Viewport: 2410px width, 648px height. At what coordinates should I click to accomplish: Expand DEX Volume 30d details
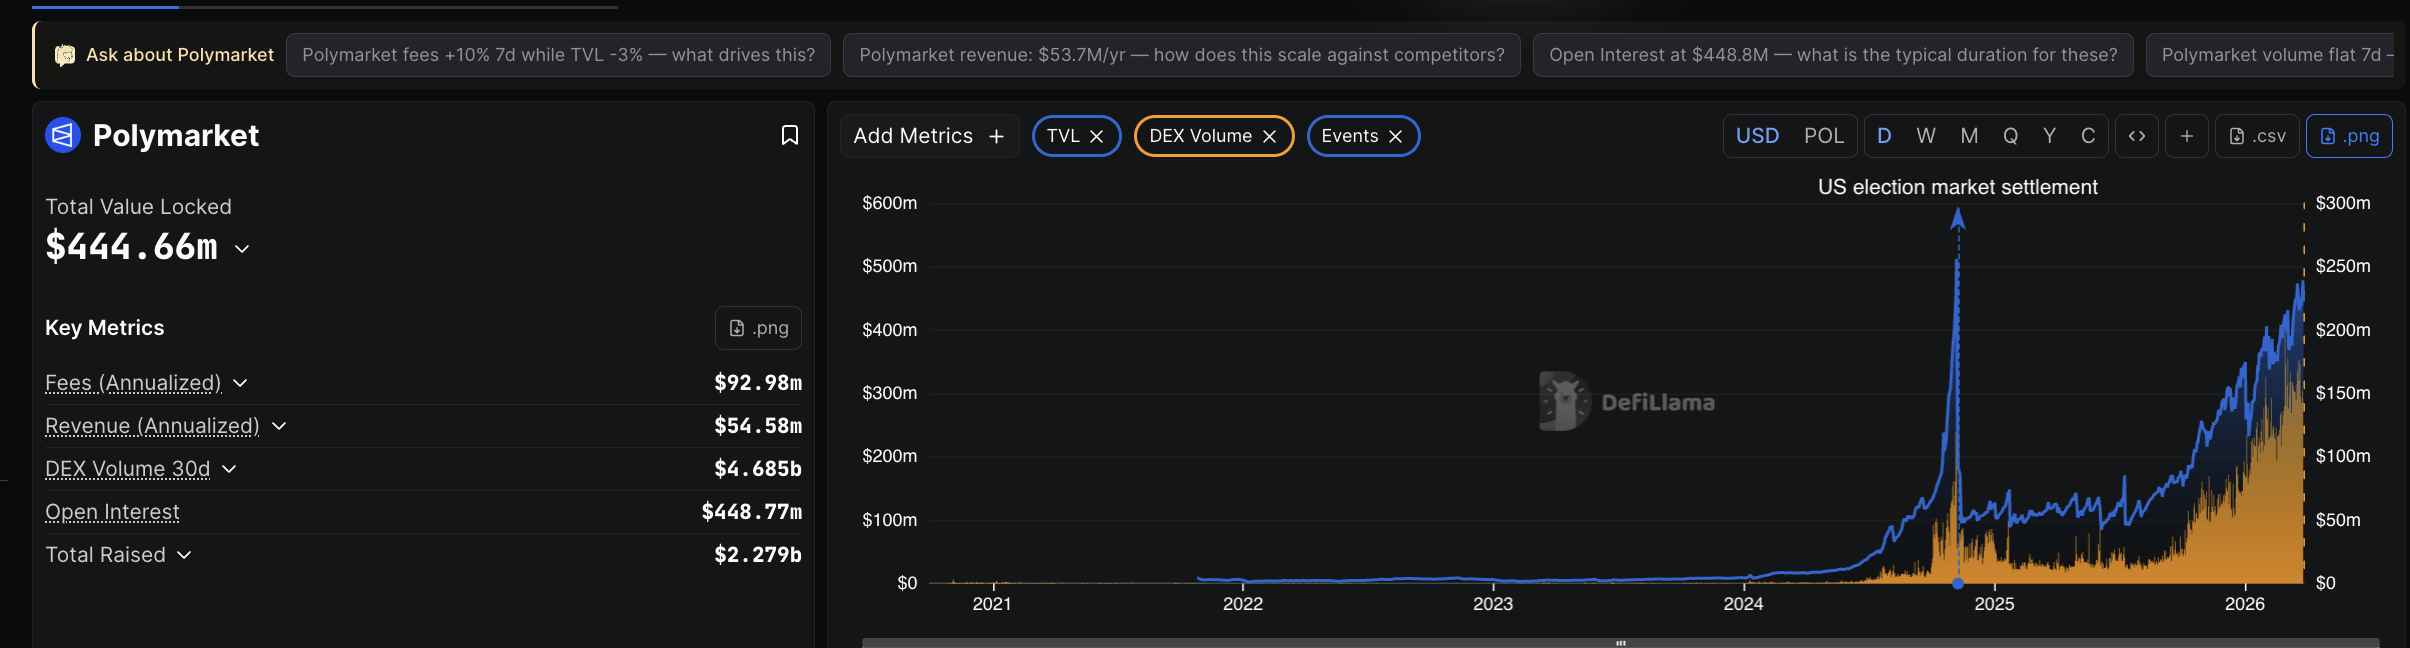click(229, 469)
